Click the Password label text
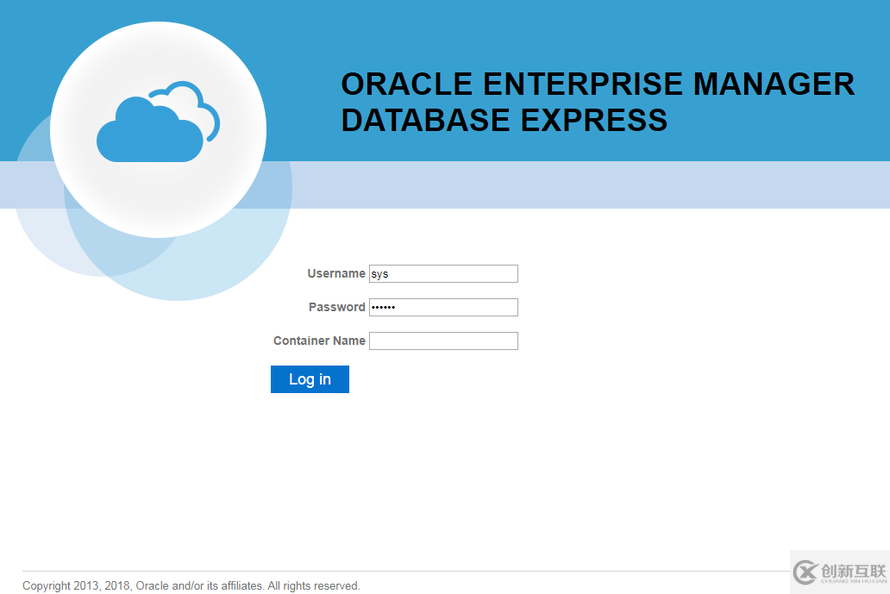 (x=337, y=307)
